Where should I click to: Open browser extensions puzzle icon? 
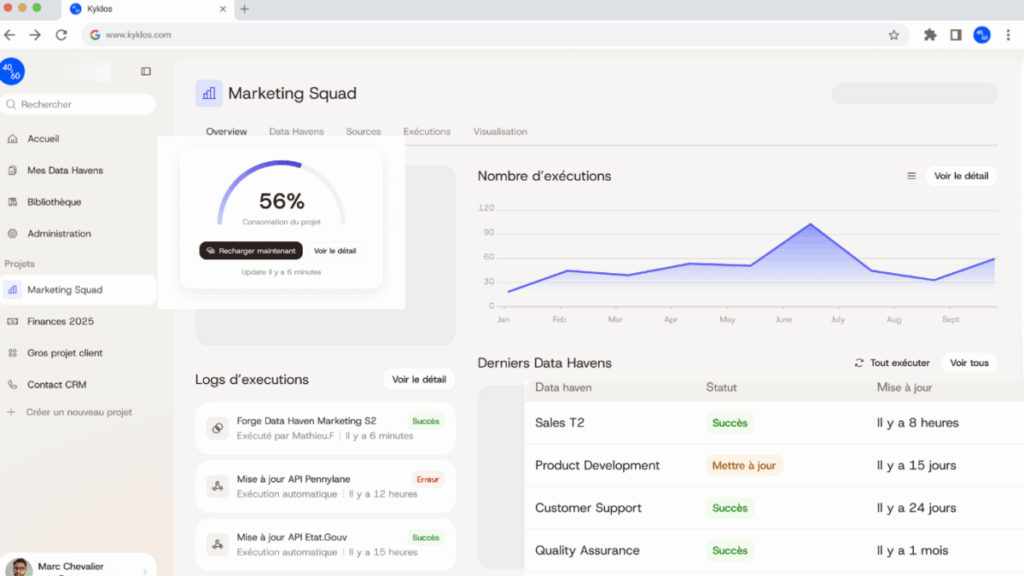(x=930, y=34)
